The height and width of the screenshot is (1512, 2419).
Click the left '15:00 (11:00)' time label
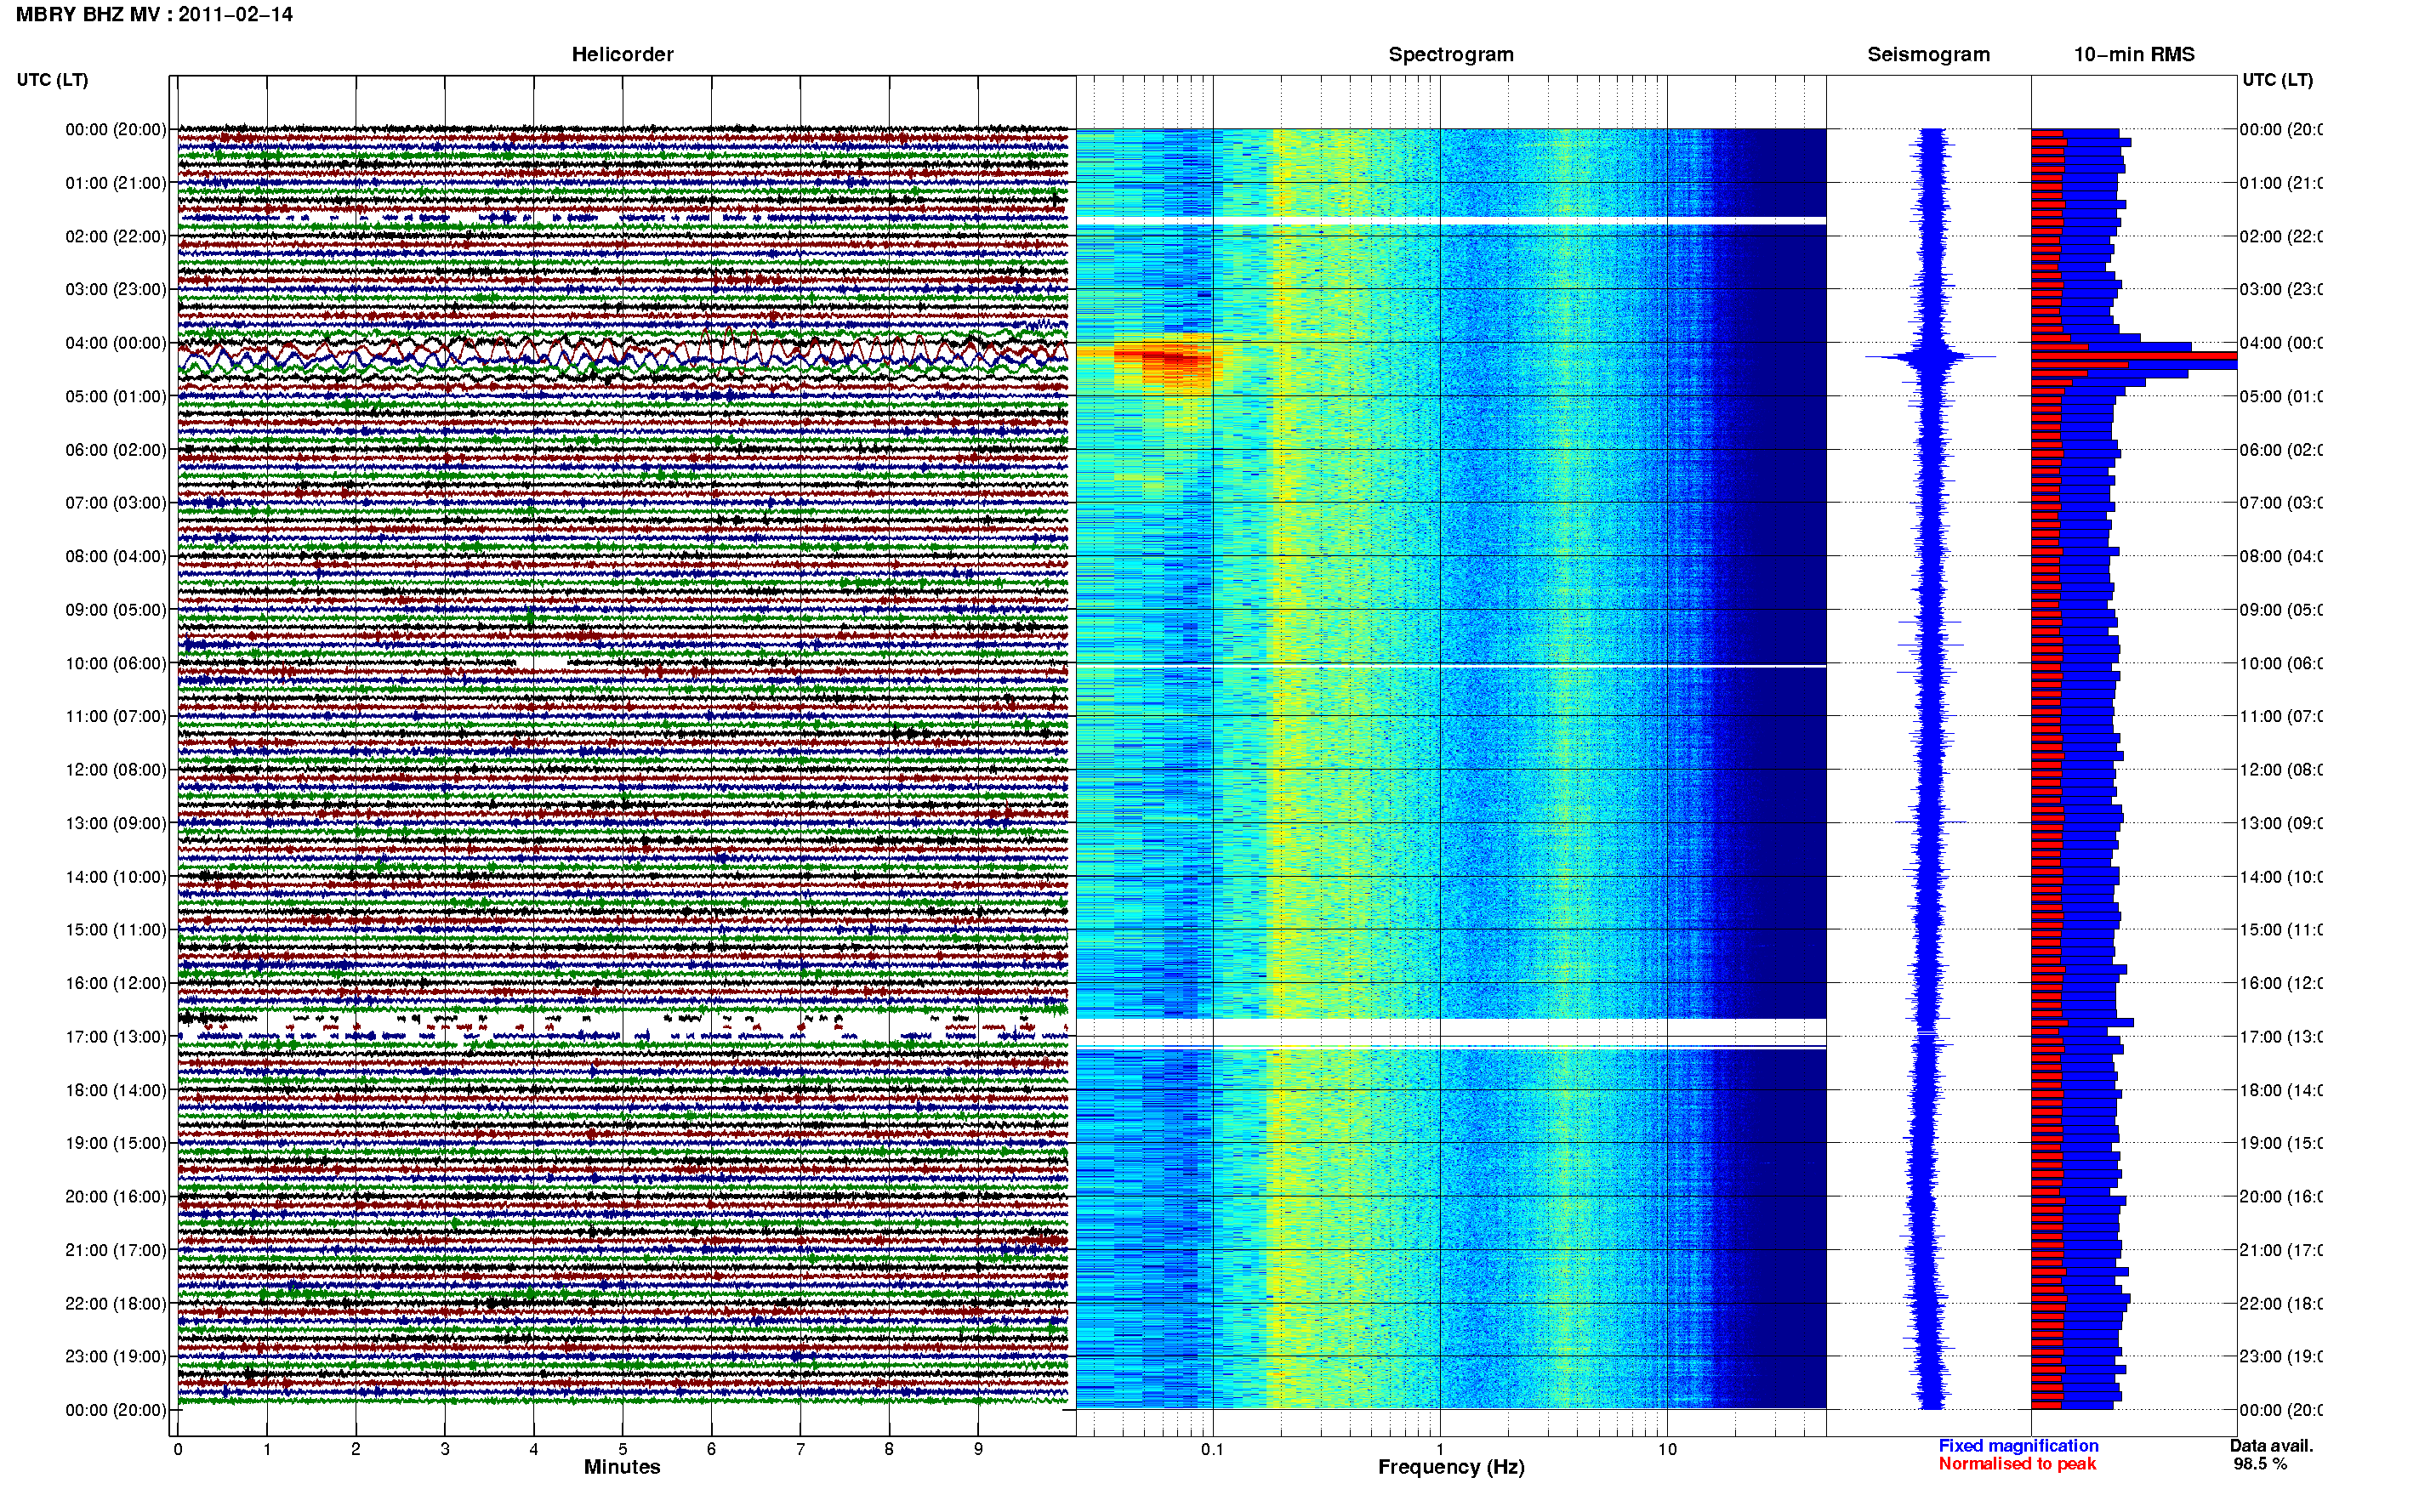116,930
